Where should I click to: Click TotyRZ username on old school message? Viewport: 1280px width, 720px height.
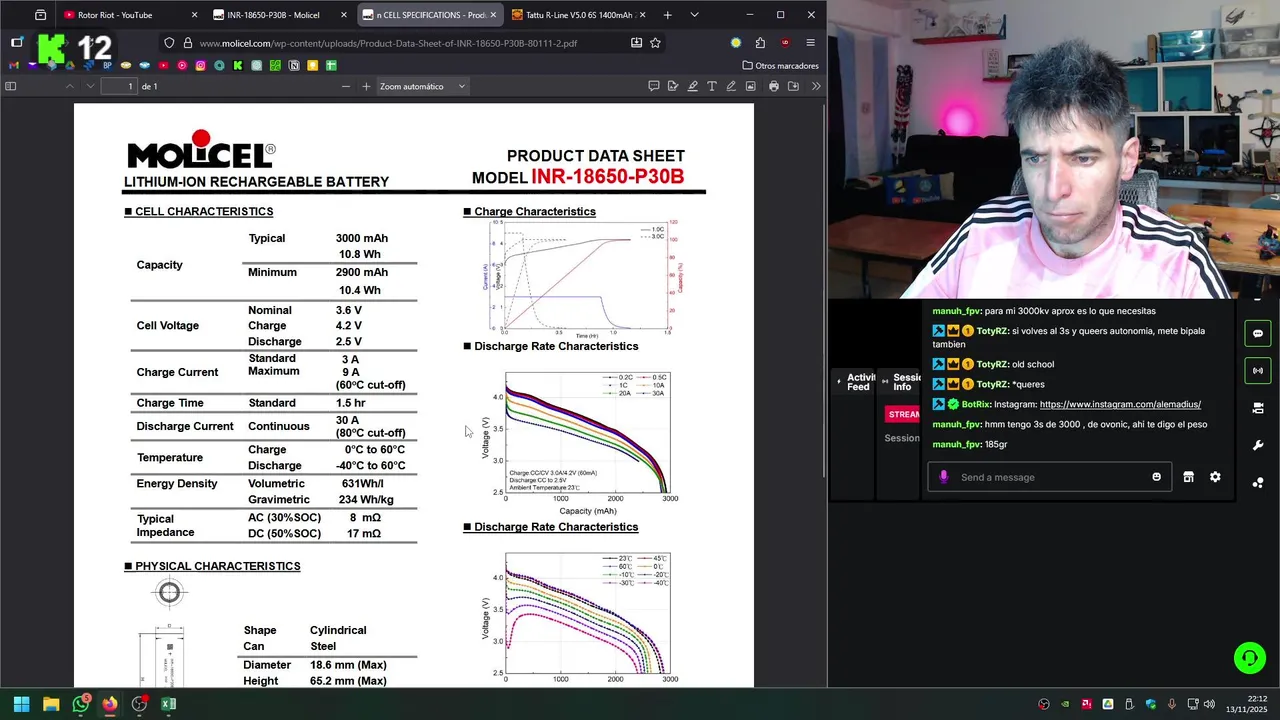(x=993, y=364)
